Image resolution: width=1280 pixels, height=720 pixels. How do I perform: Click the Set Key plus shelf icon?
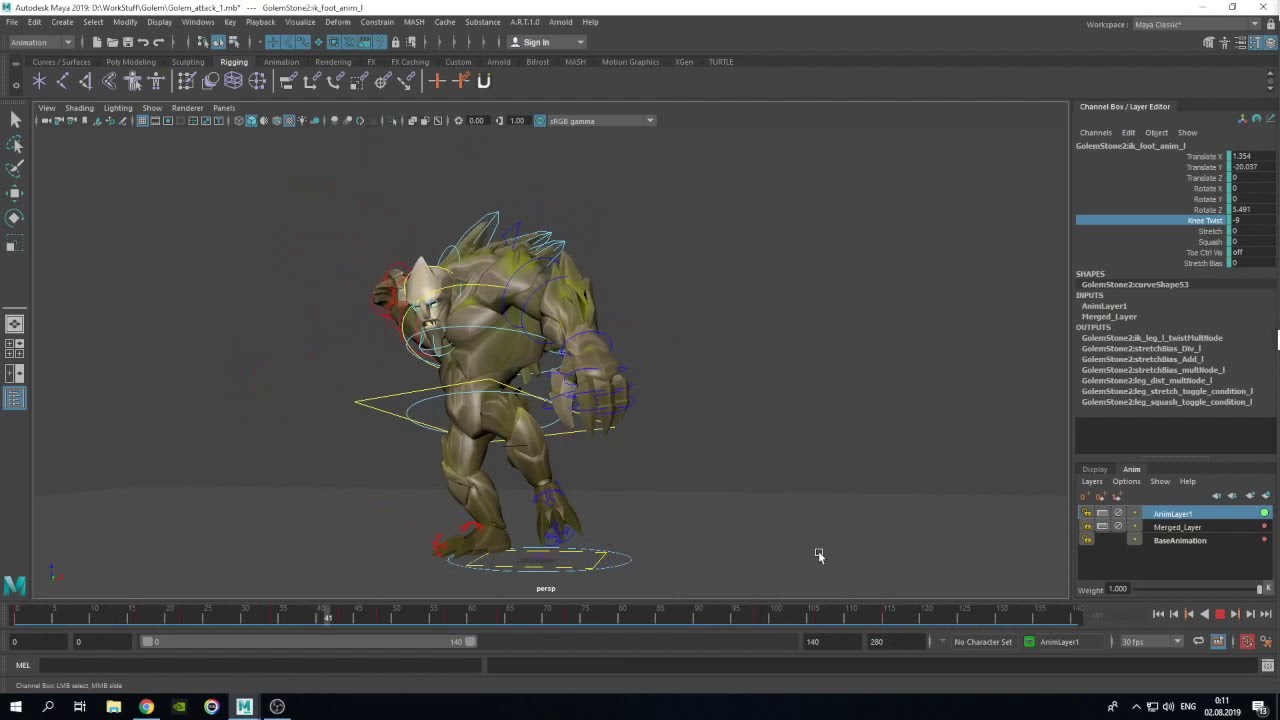(x=437, y=81)
